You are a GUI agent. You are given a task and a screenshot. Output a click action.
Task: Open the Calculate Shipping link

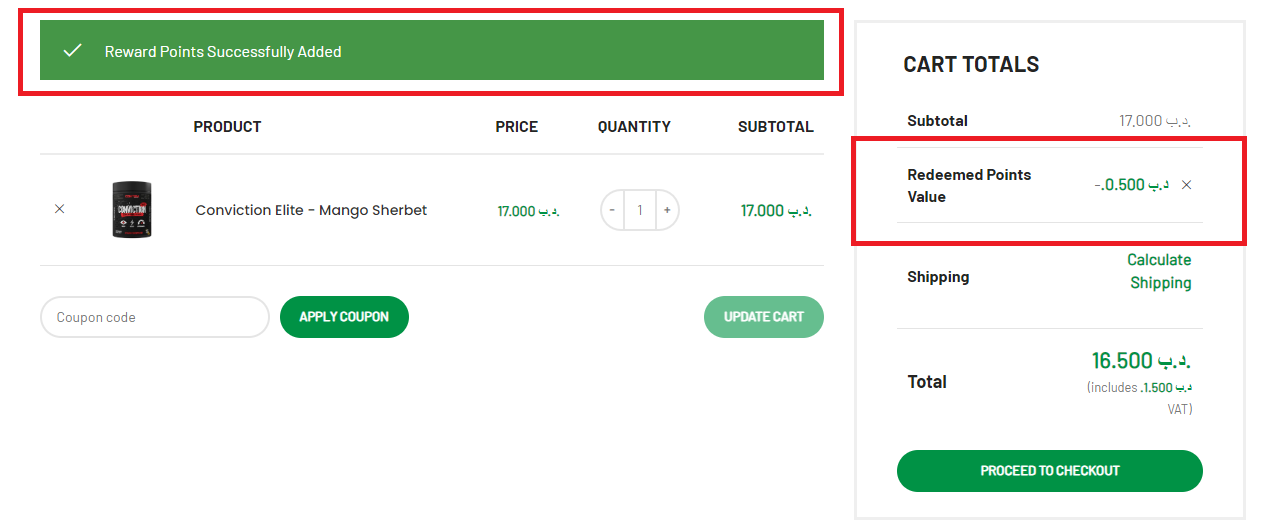tap(1160, 271)
